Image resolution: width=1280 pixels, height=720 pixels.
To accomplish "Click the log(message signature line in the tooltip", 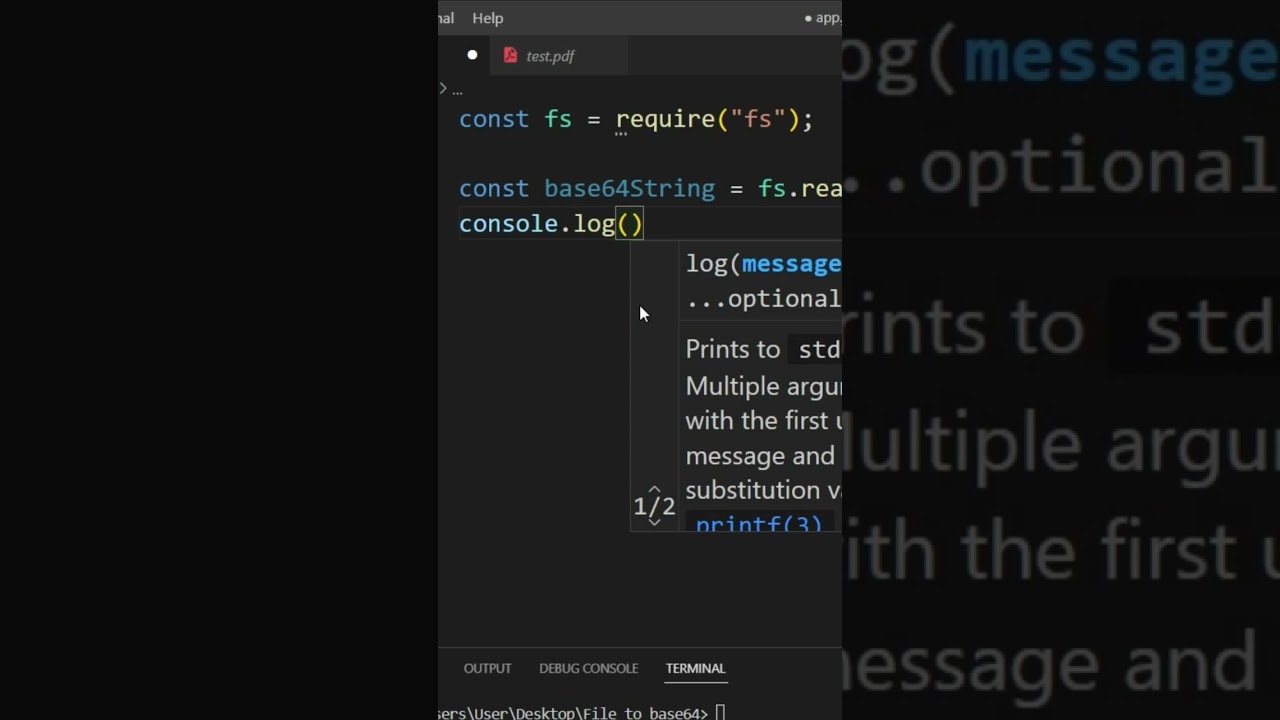I will [x=763, y=264].
